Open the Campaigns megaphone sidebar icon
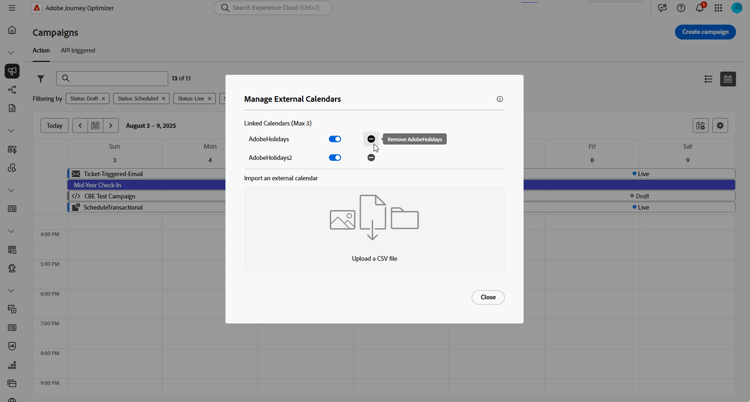 coord(12,71)
